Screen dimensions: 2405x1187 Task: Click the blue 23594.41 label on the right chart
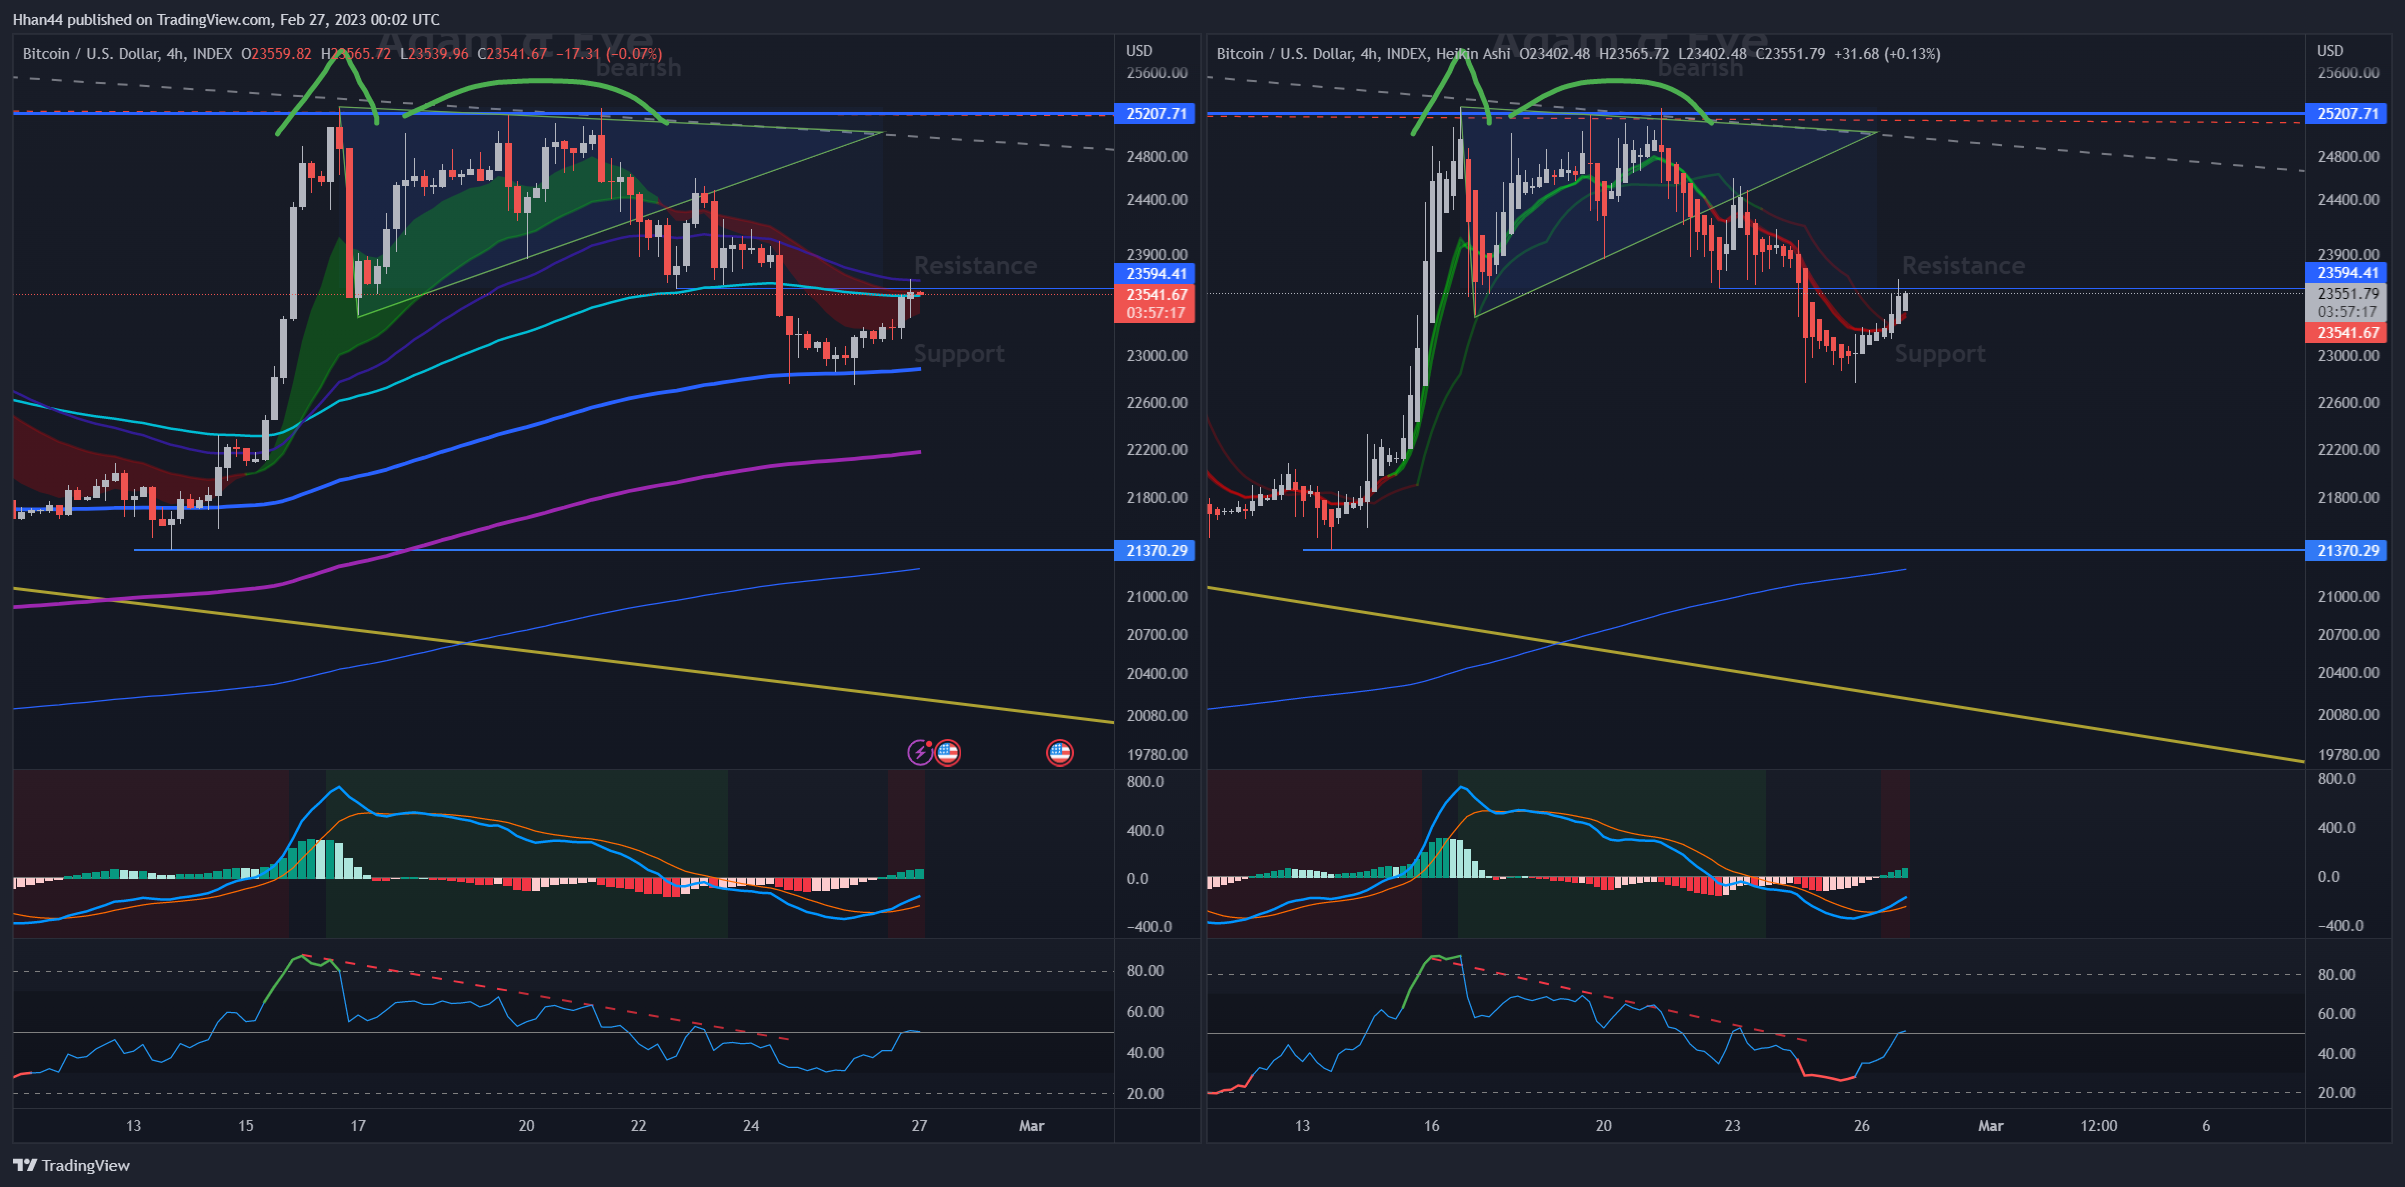pos(2346,273)
